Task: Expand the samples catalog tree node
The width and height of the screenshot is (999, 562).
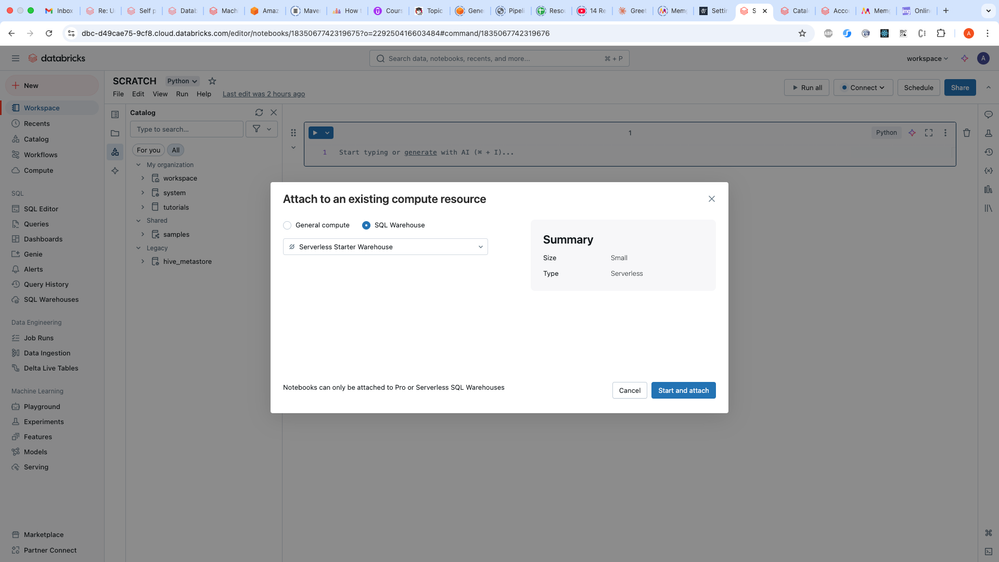Action: [143, 235]
